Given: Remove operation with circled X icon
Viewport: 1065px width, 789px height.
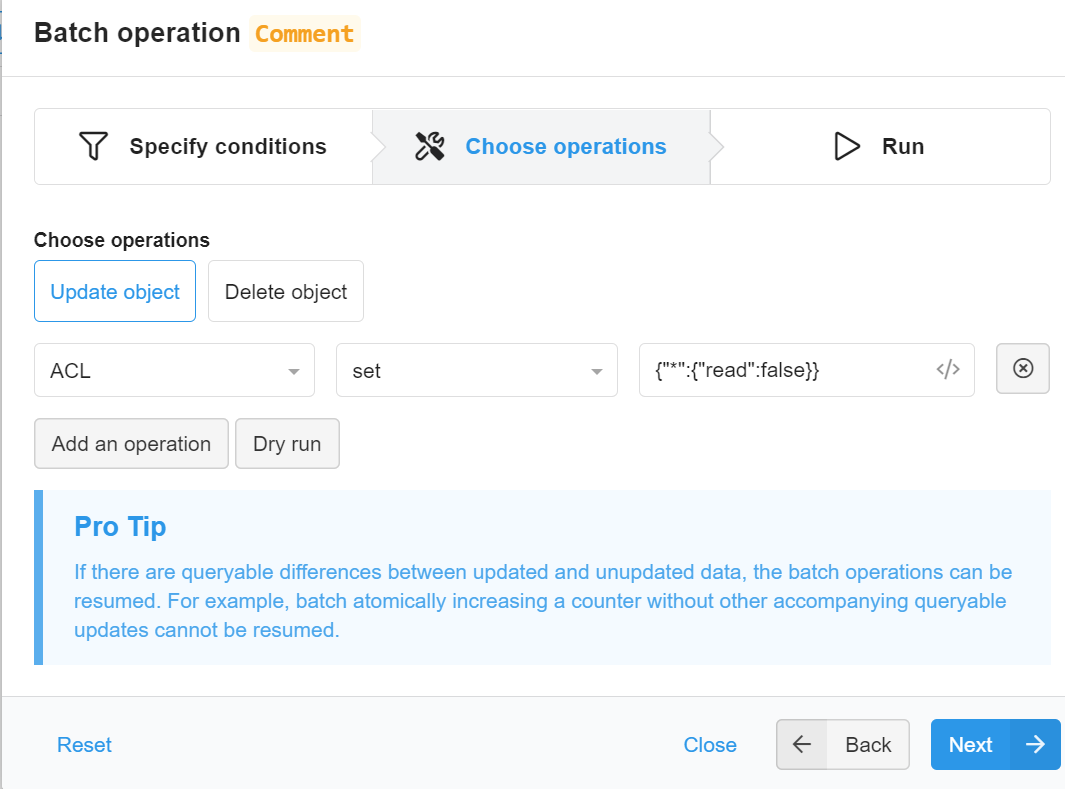Looking at the screenshot, I should [x=1023, y=369].
